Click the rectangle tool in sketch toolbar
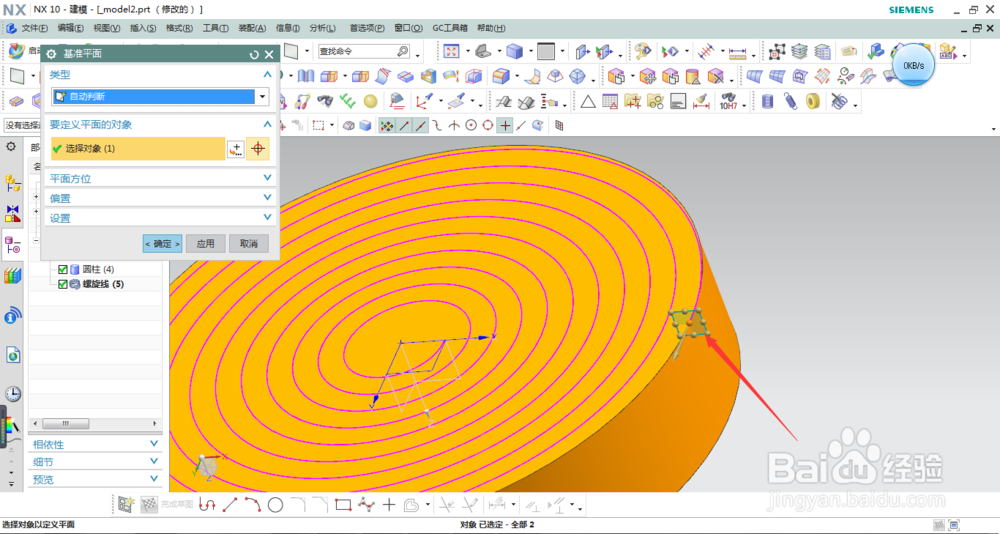 [343, 505]
